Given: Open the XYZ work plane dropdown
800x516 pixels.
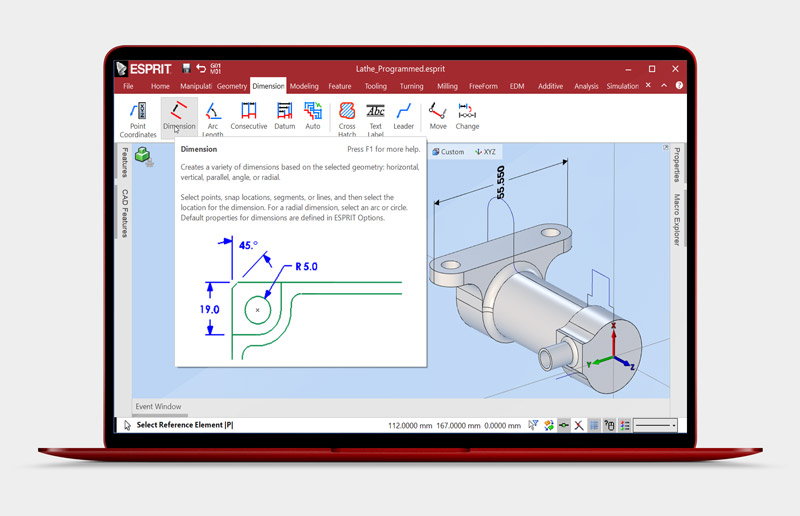Looking at the screenshot, I should click(x=485, y=152).
